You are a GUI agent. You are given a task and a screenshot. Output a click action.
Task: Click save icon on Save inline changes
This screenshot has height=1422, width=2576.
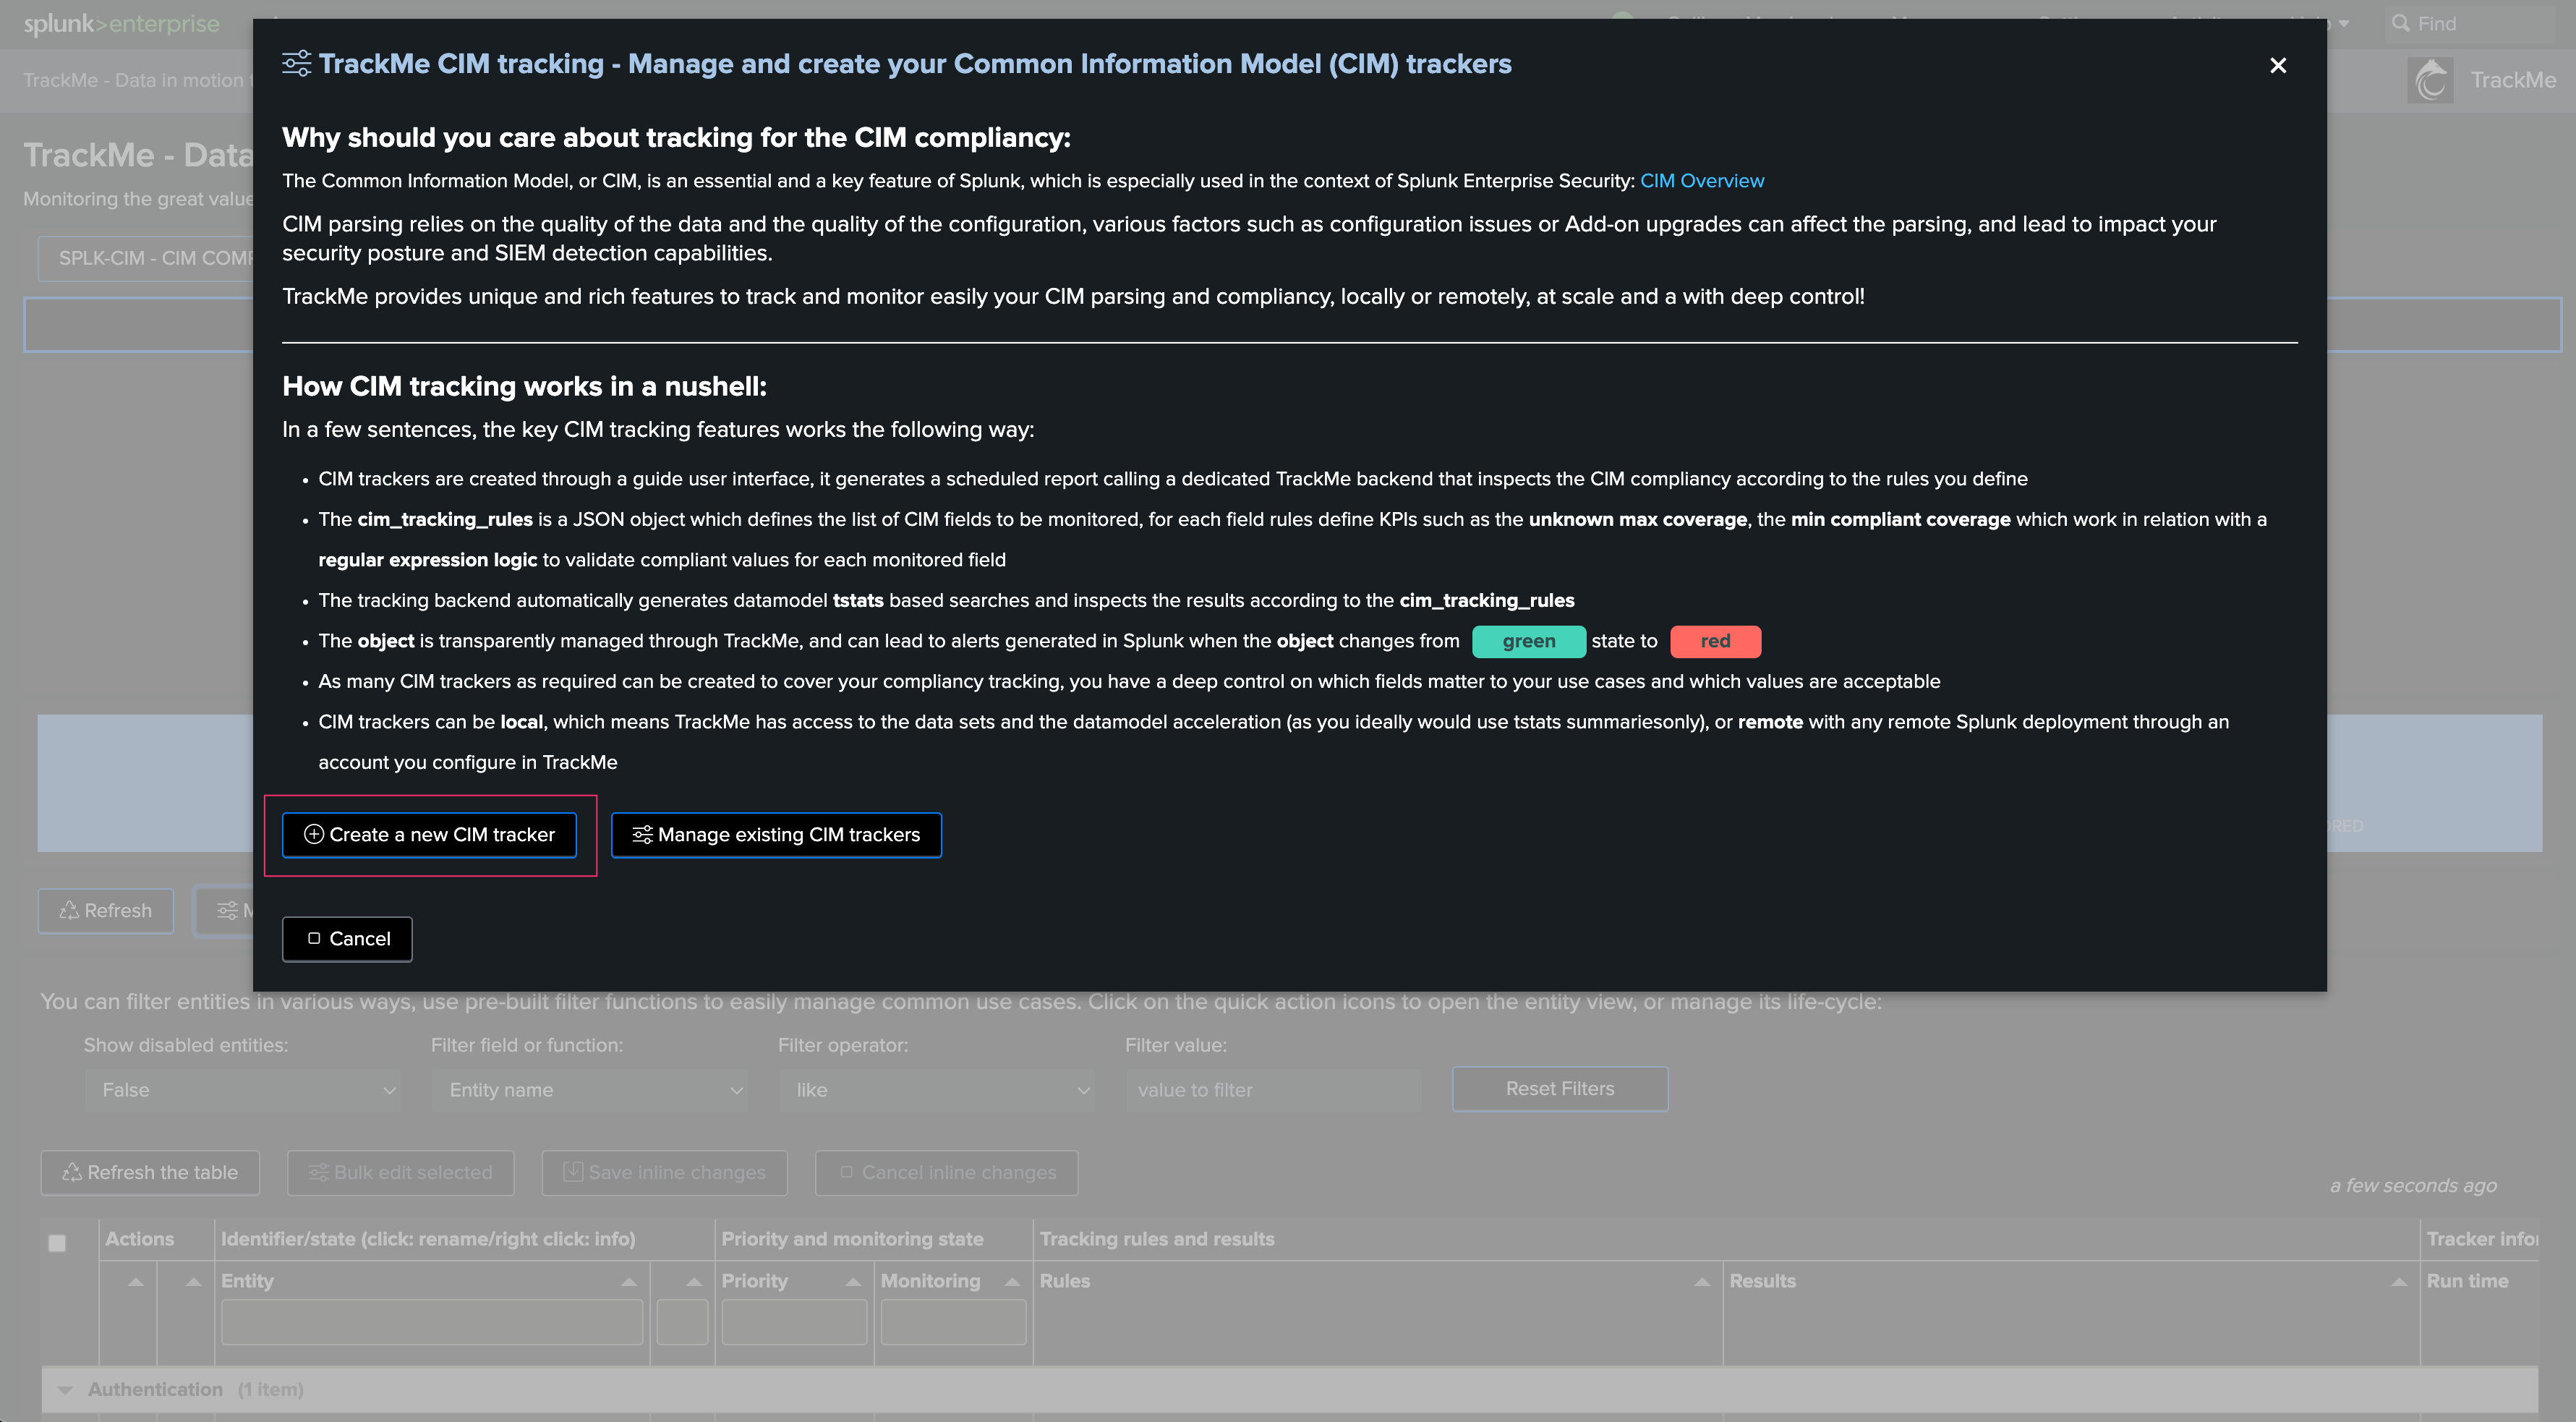pos(573,1171)
